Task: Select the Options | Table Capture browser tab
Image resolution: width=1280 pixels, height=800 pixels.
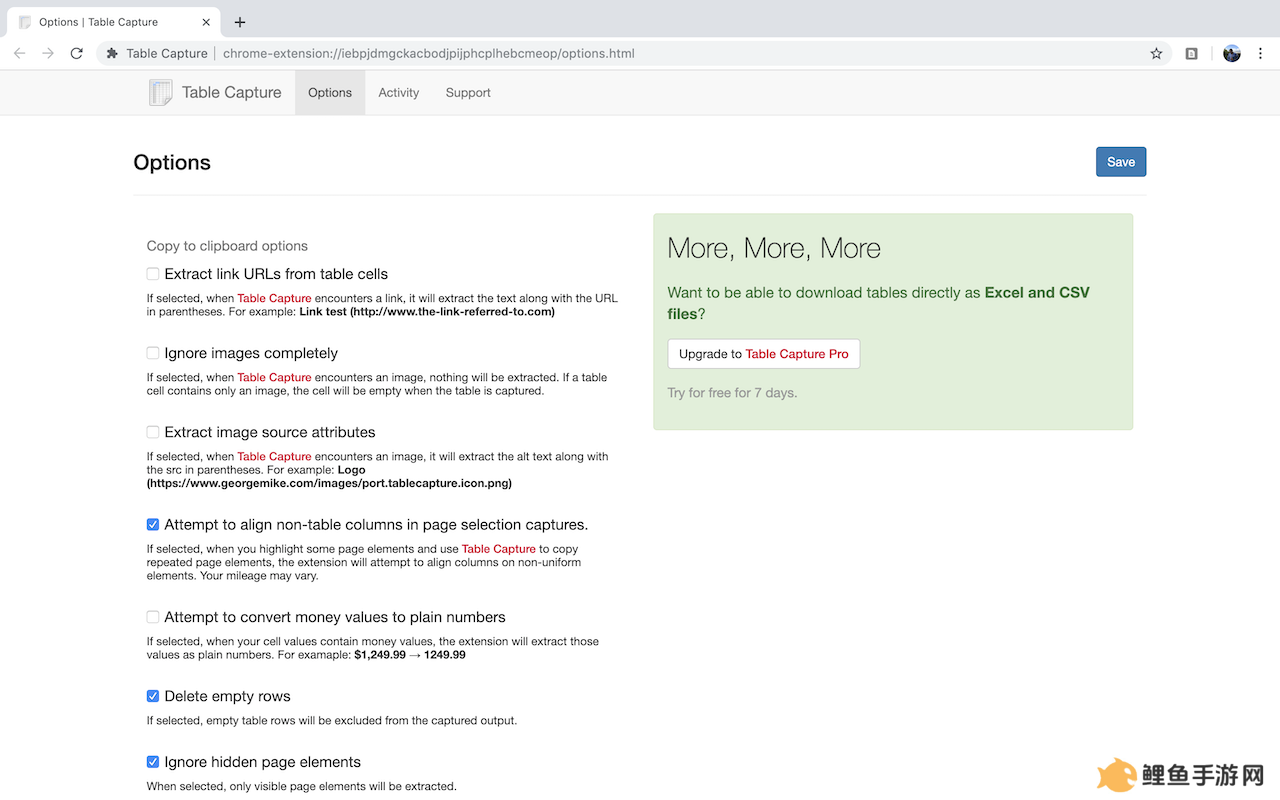Action: [x=115, y=22]
